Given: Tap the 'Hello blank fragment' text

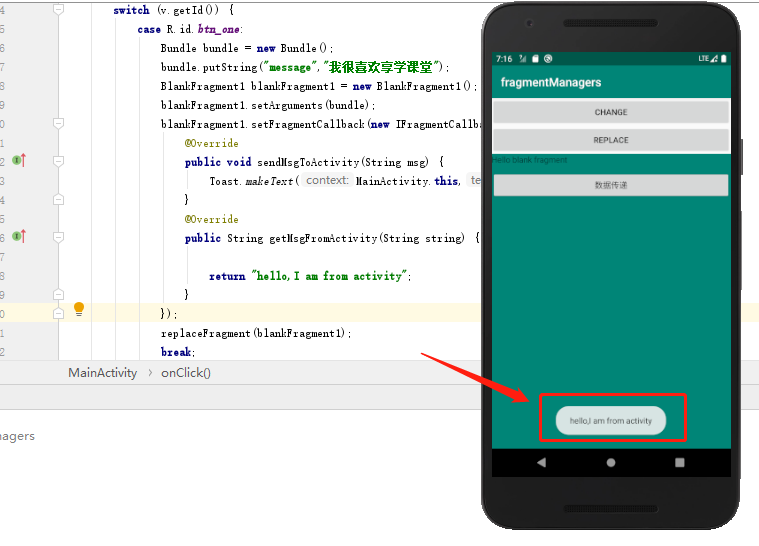Looking at the screenshot, I should [530, 160].
